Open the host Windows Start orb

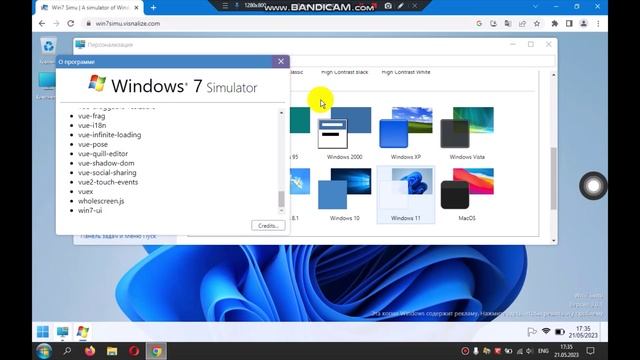[x=43, y=351]
